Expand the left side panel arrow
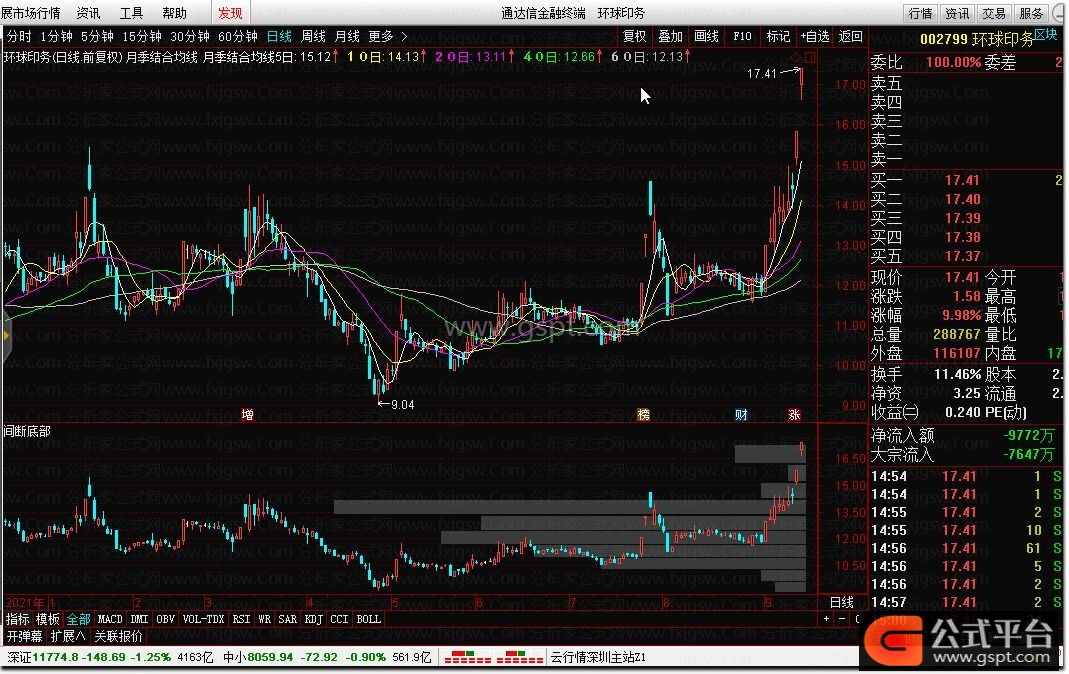The height and width of the screenshot is (674, 1069). (6, 335)
